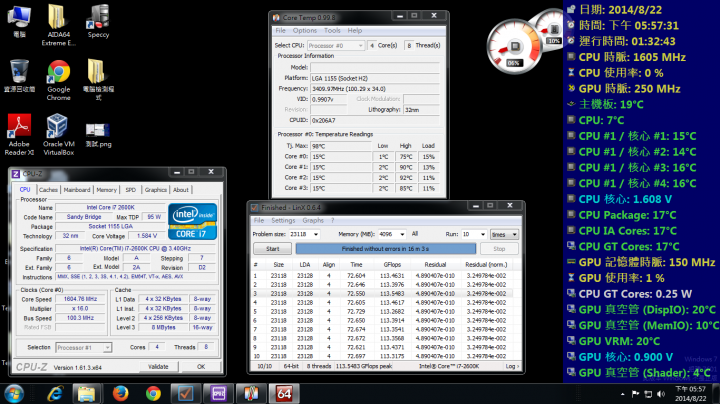Open Internet Explorer from the taskbar
This screenshot has height=404, width=720.
pyautogui.click(x=56, y=394)
